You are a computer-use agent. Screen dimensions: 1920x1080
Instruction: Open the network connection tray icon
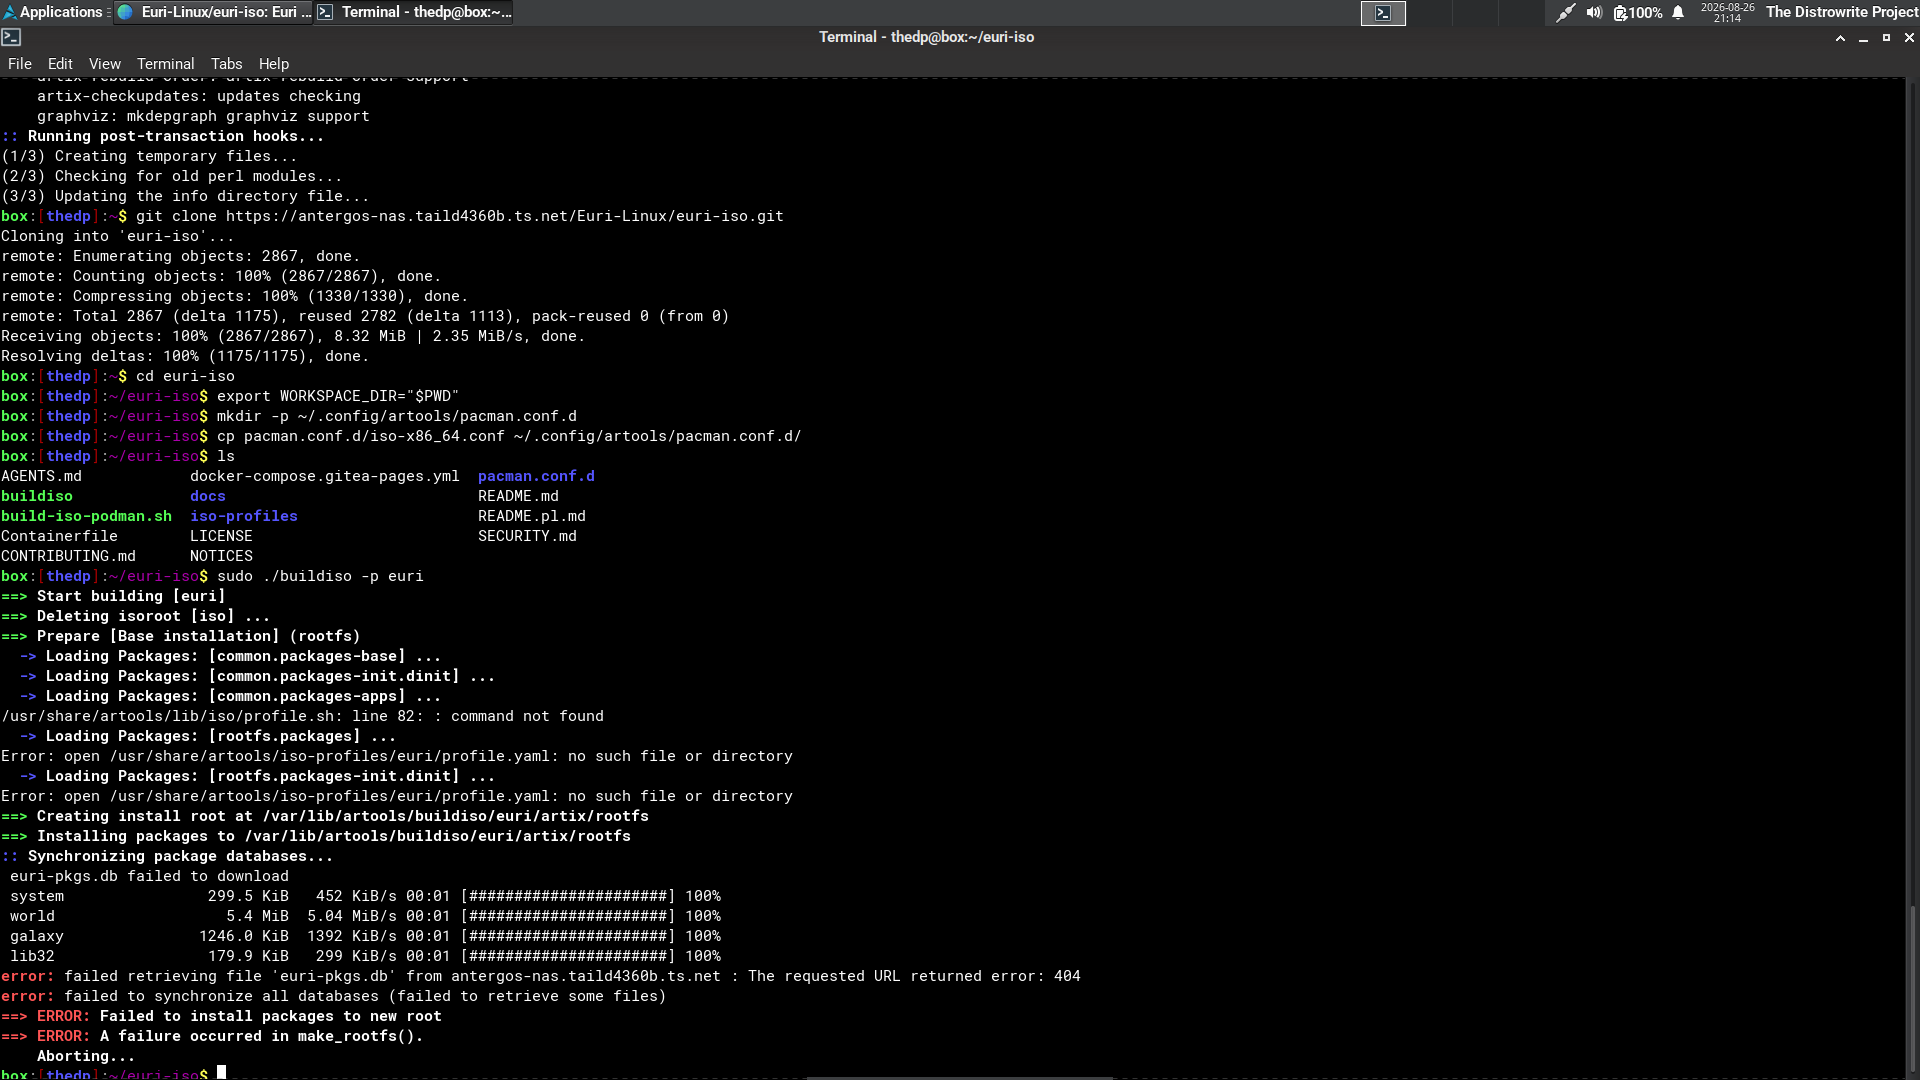tap(1565, 12)
